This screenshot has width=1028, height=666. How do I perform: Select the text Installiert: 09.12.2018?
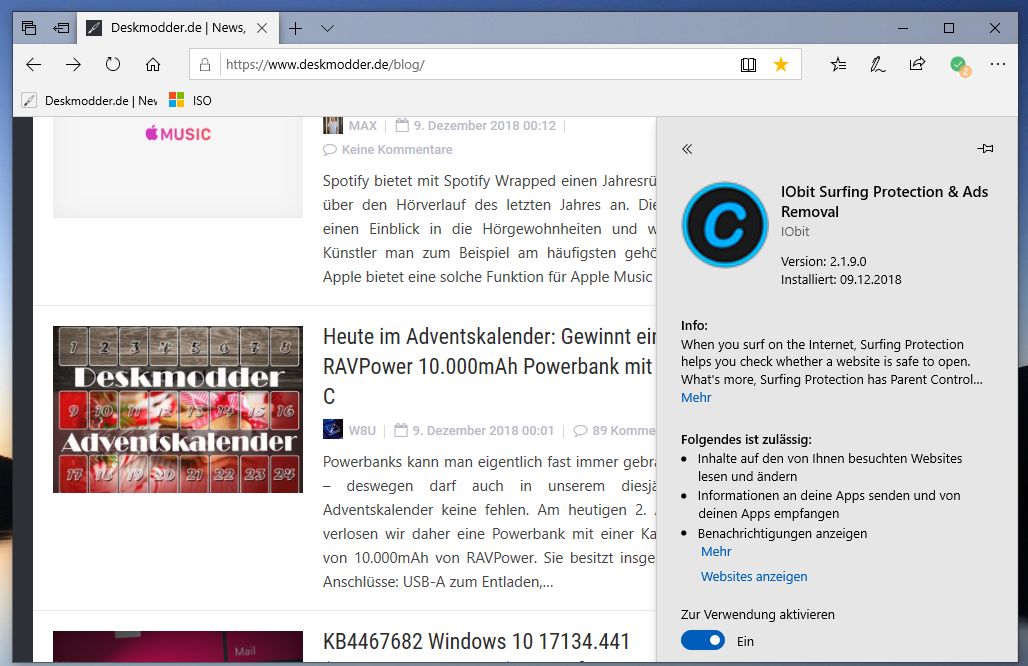coord(841,280)
